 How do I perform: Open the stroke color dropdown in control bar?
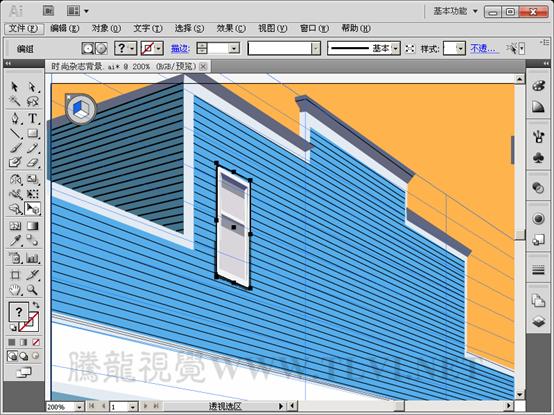coord(159,48)
